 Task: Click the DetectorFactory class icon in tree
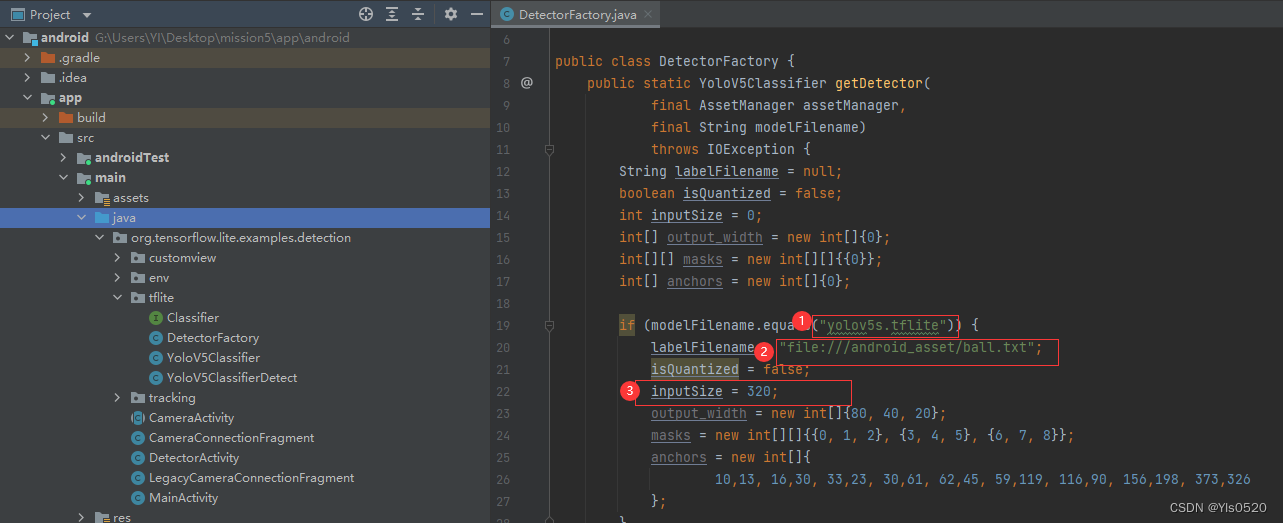(156, 338)
